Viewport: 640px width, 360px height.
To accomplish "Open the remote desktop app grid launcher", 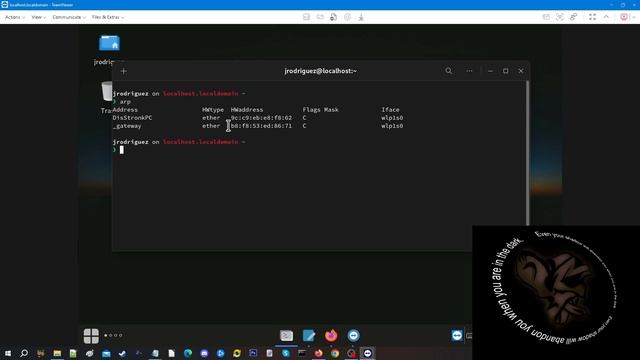I will coord(91,336).
